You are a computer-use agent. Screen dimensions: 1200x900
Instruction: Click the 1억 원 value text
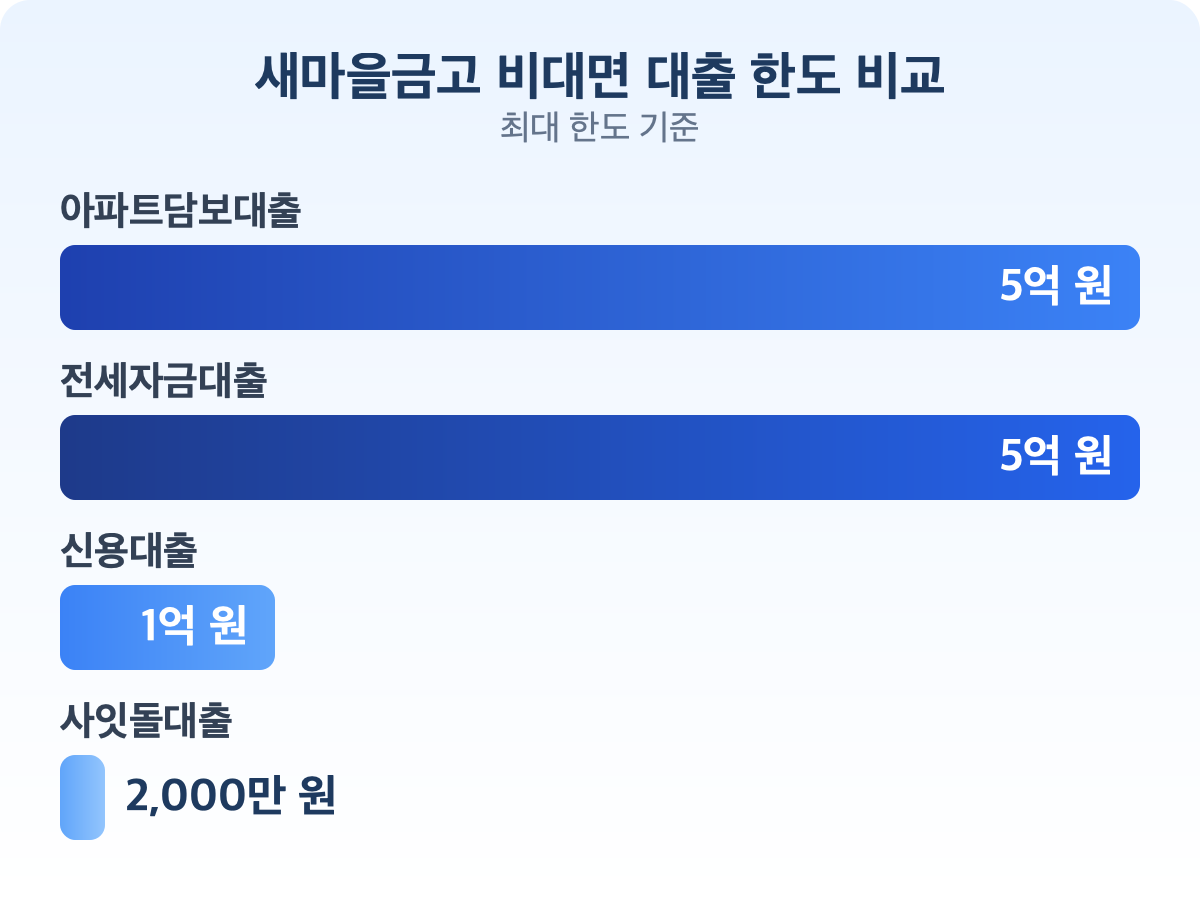[193, 628]
